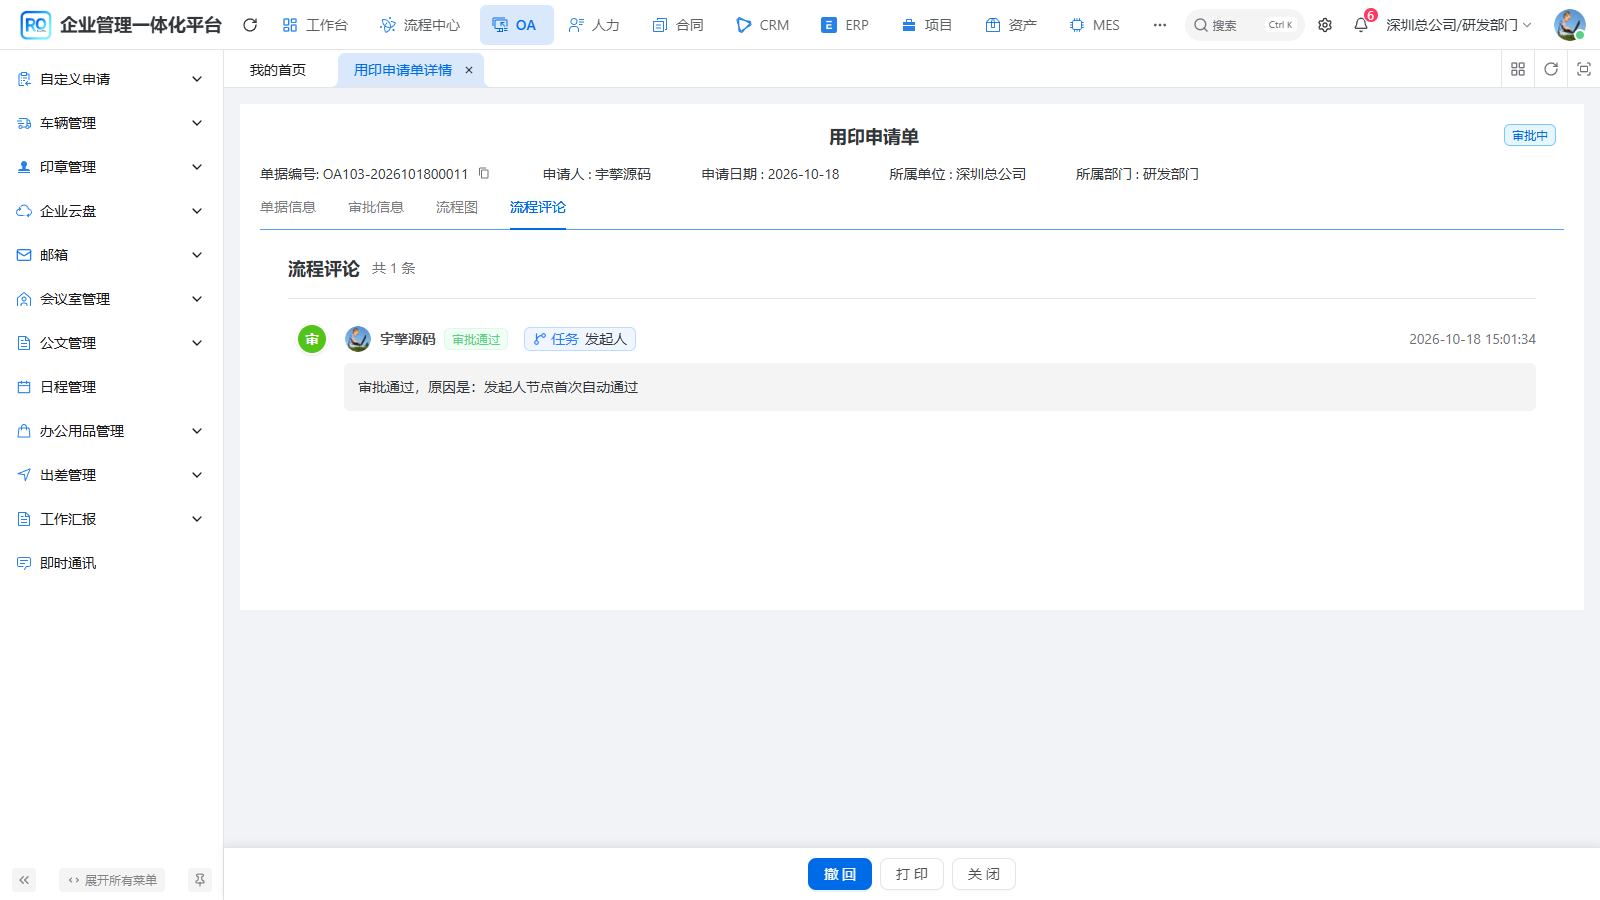1600x900 pixels.
Task: Copy the document number OA103-2026101800011
Action: 484,173
